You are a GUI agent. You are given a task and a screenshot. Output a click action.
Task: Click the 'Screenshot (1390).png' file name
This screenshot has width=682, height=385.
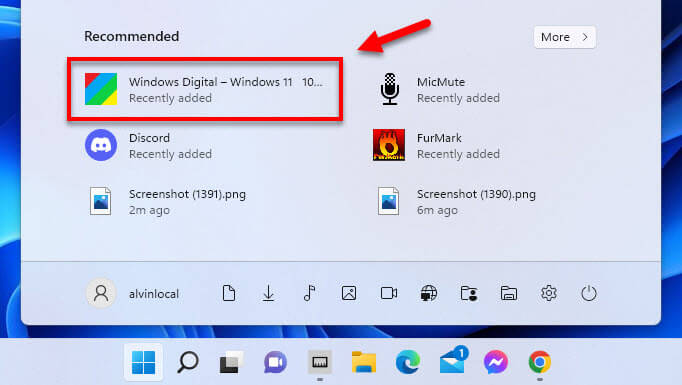pos(476,194)
